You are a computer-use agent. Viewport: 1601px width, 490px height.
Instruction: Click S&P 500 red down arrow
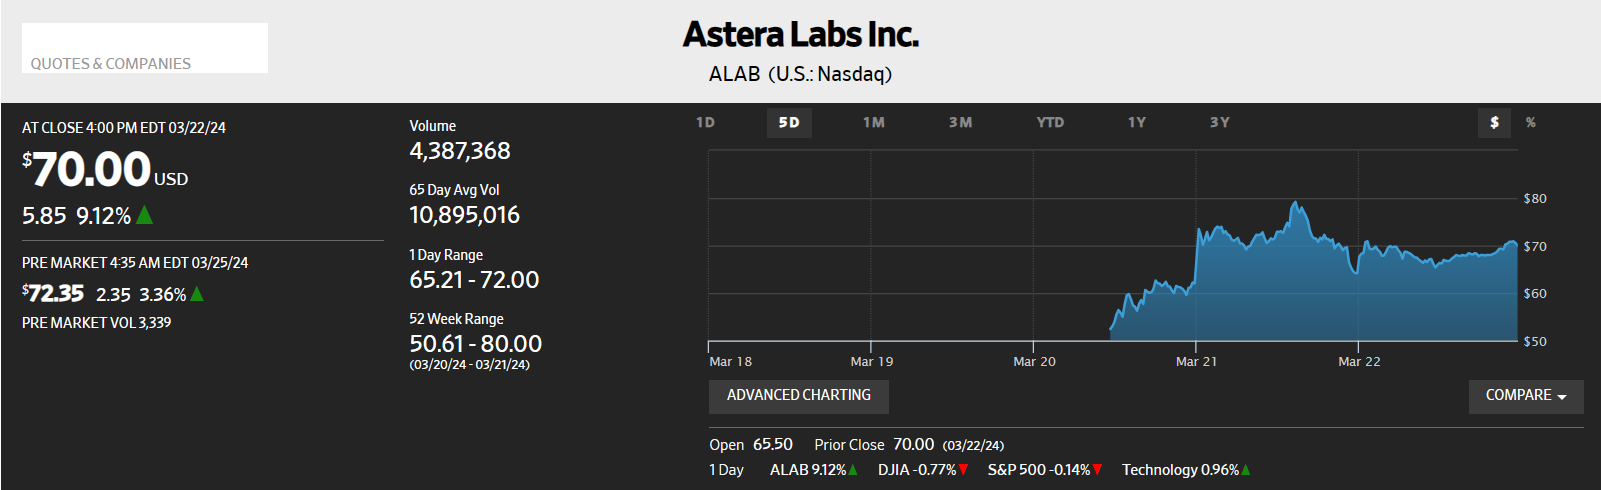tap(1097, 469)
